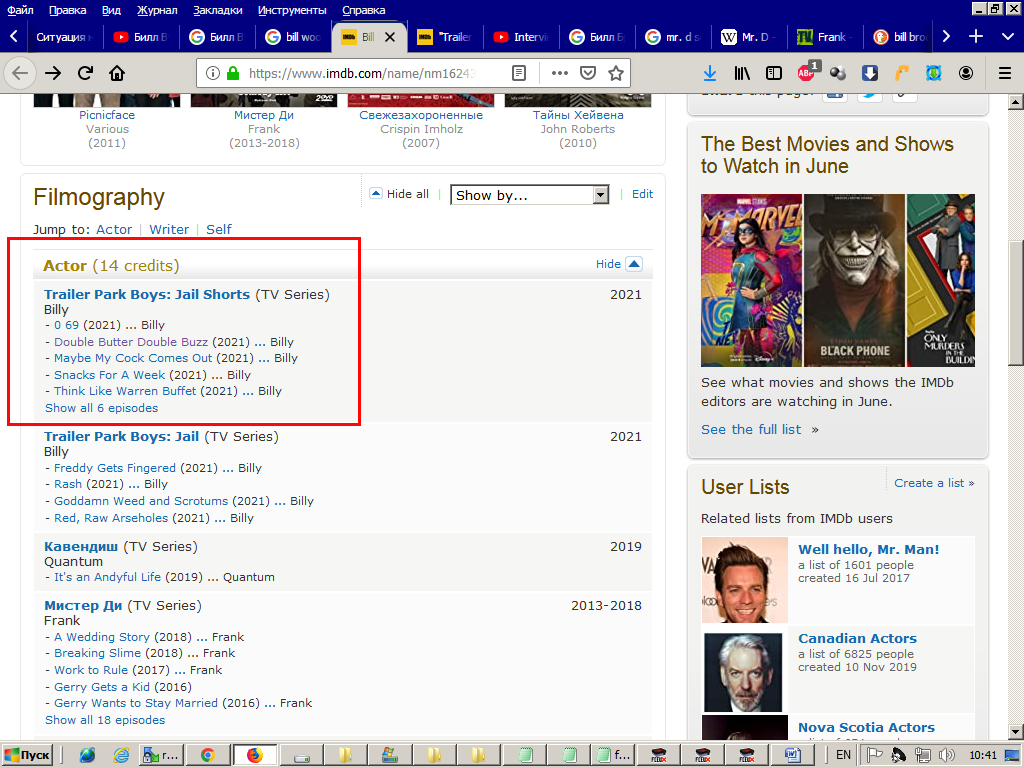Save page to Pocket icon
Image resolution: width=1024 pixels, height=768 pixels.
coord(589,73)
